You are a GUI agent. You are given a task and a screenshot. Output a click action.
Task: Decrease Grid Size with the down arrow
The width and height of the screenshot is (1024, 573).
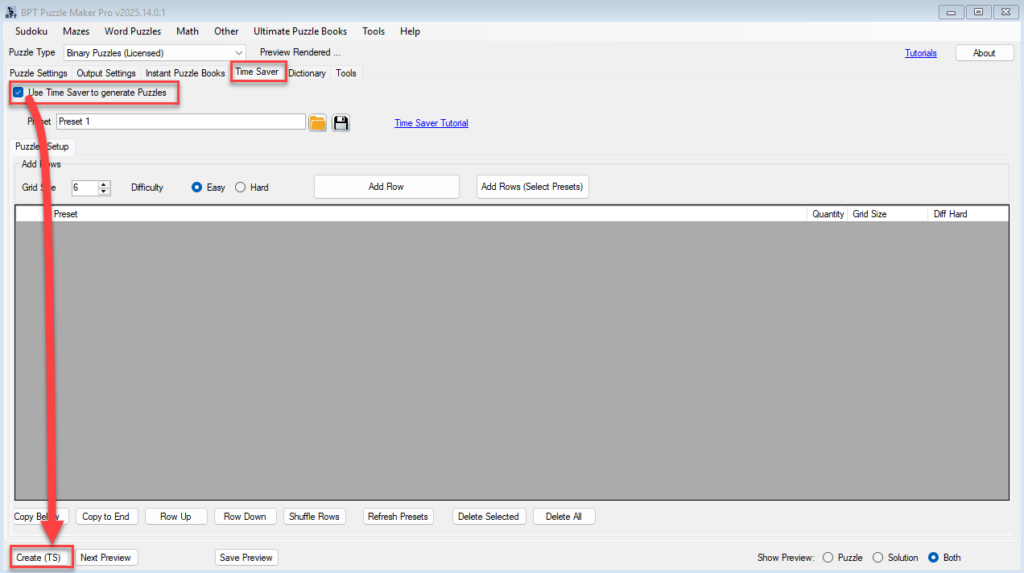coord(104,191)
